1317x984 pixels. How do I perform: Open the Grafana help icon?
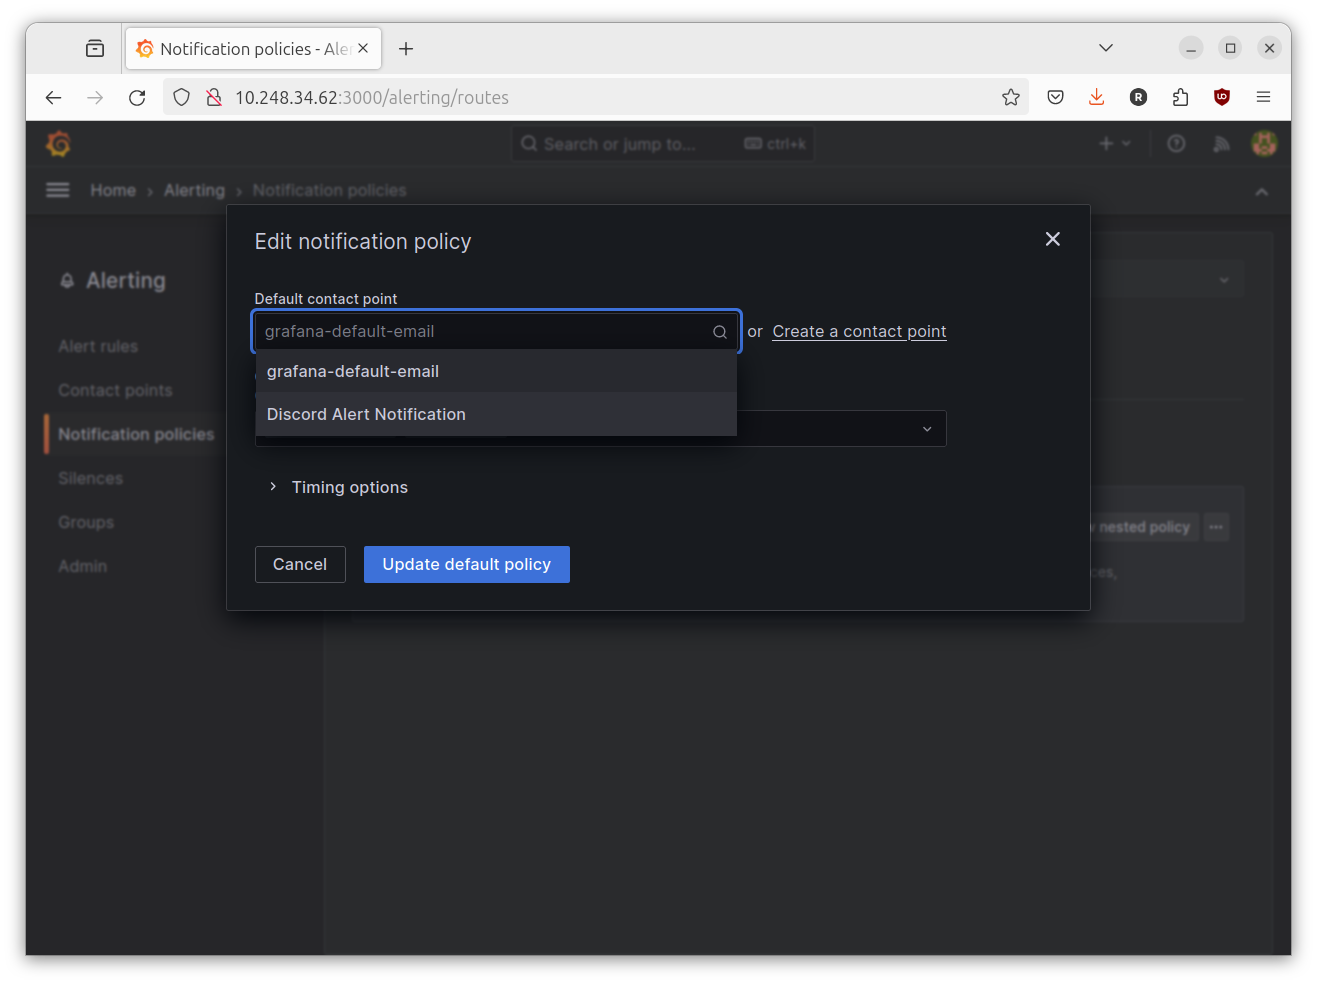[x=1176, y=144]
